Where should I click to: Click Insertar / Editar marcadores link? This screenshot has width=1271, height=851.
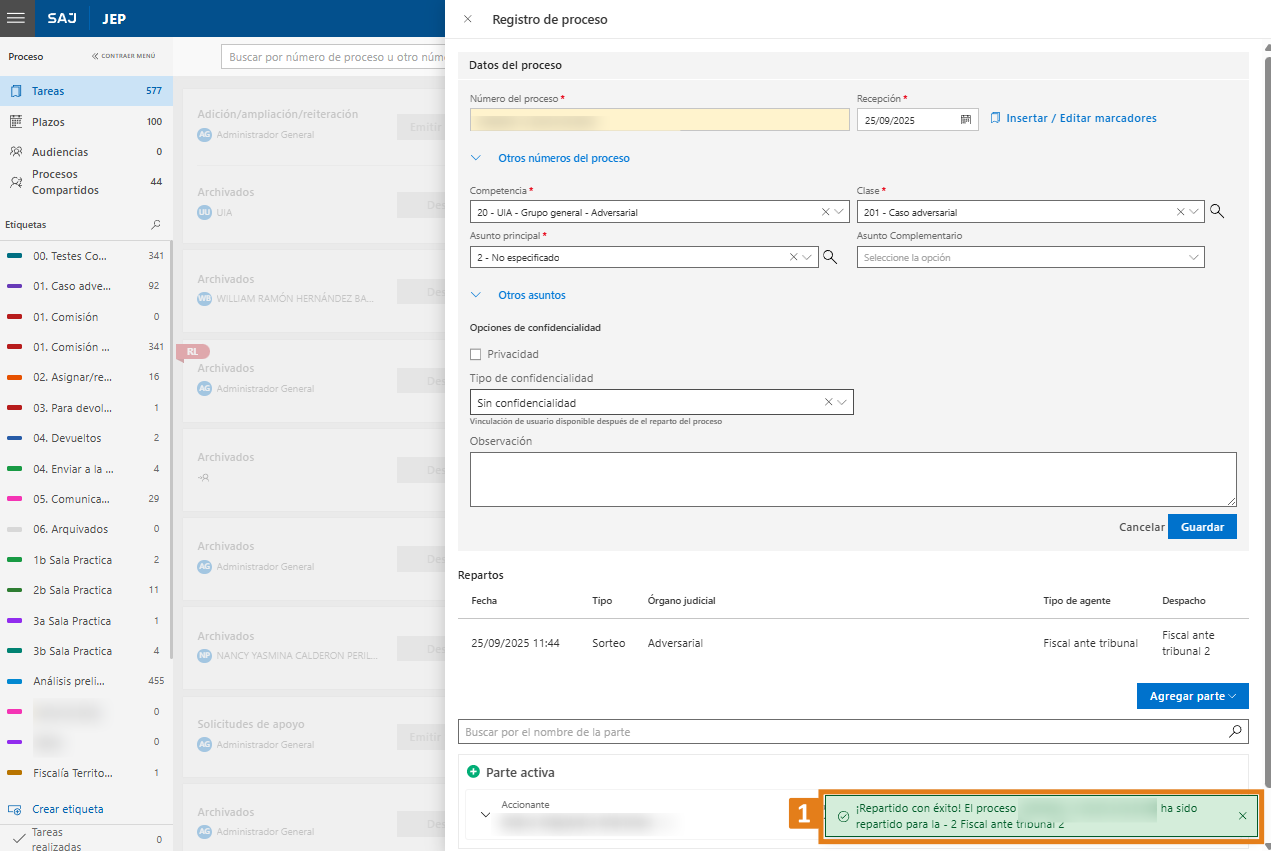pos(1080,118)
